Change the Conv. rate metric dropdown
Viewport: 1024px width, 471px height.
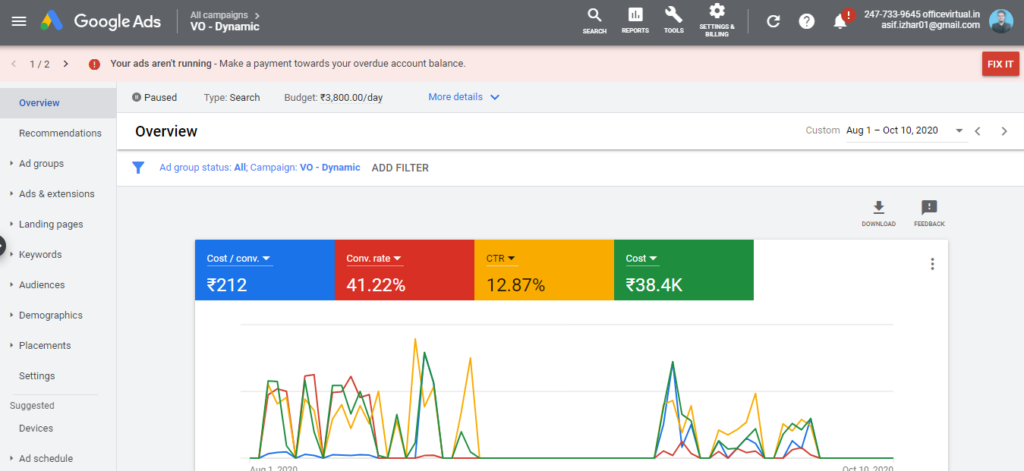click(374, 259)
